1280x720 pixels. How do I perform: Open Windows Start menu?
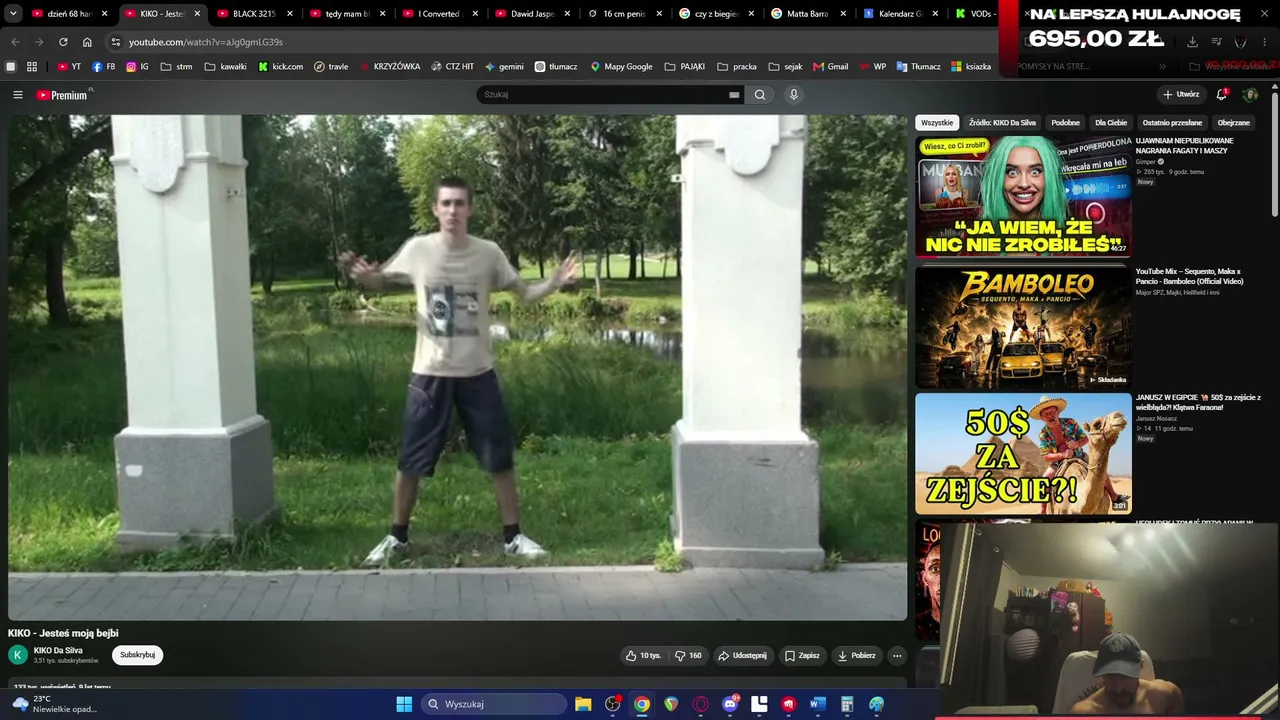(404, 704)
